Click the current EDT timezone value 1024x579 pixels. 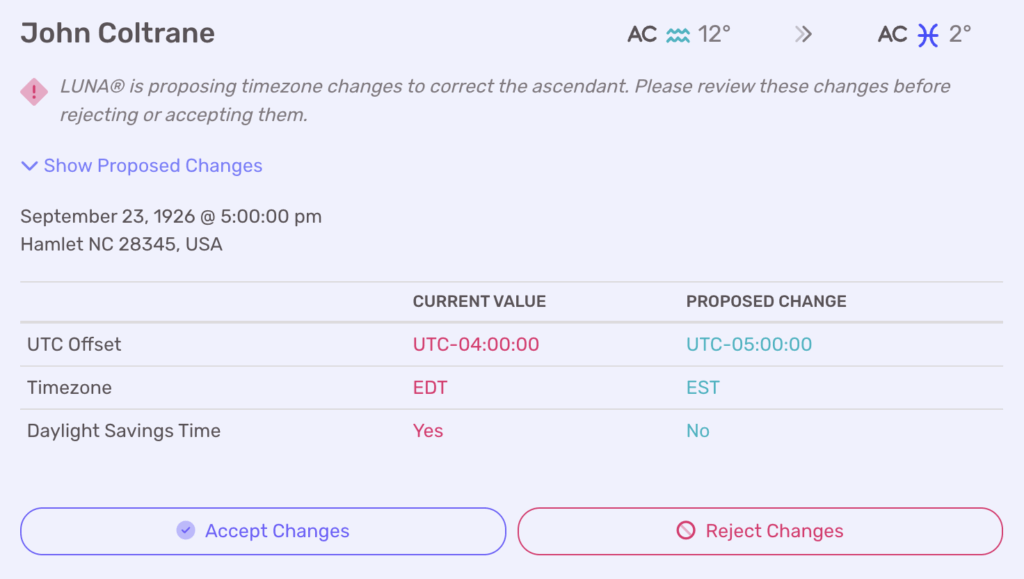430,388
